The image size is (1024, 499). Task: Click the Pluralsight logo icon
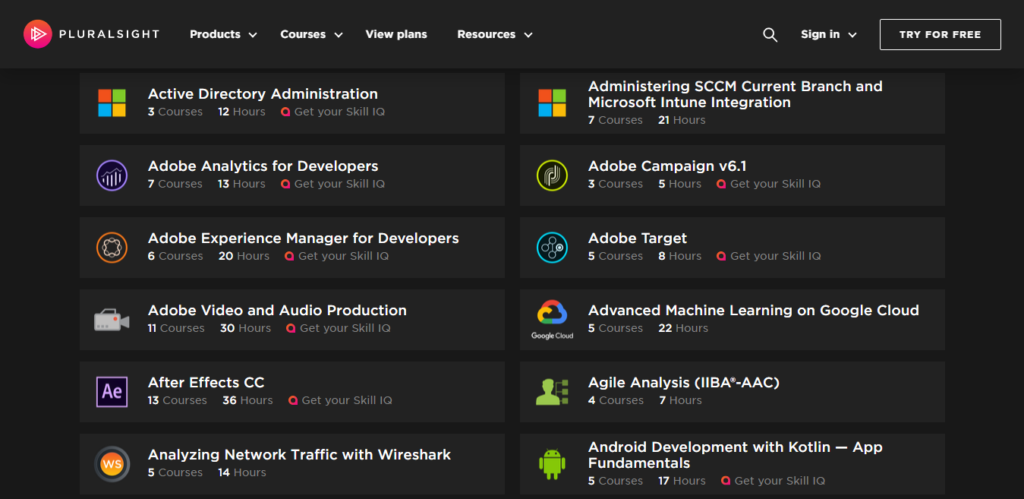coord(37,34)
